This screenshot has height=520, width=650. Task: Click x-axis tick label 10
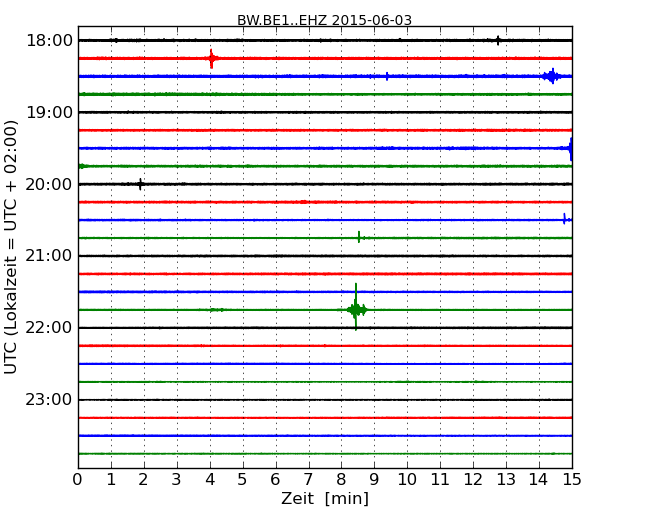click(407, 480)
